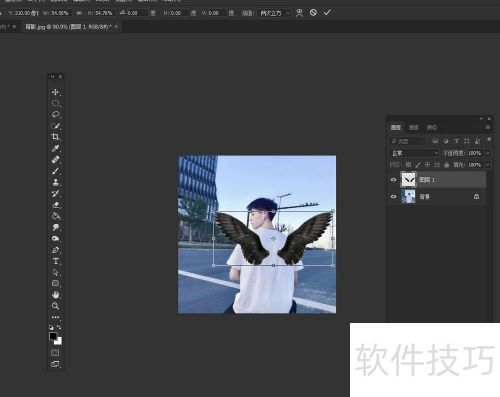Select the Smudge tool

(55, 227)
